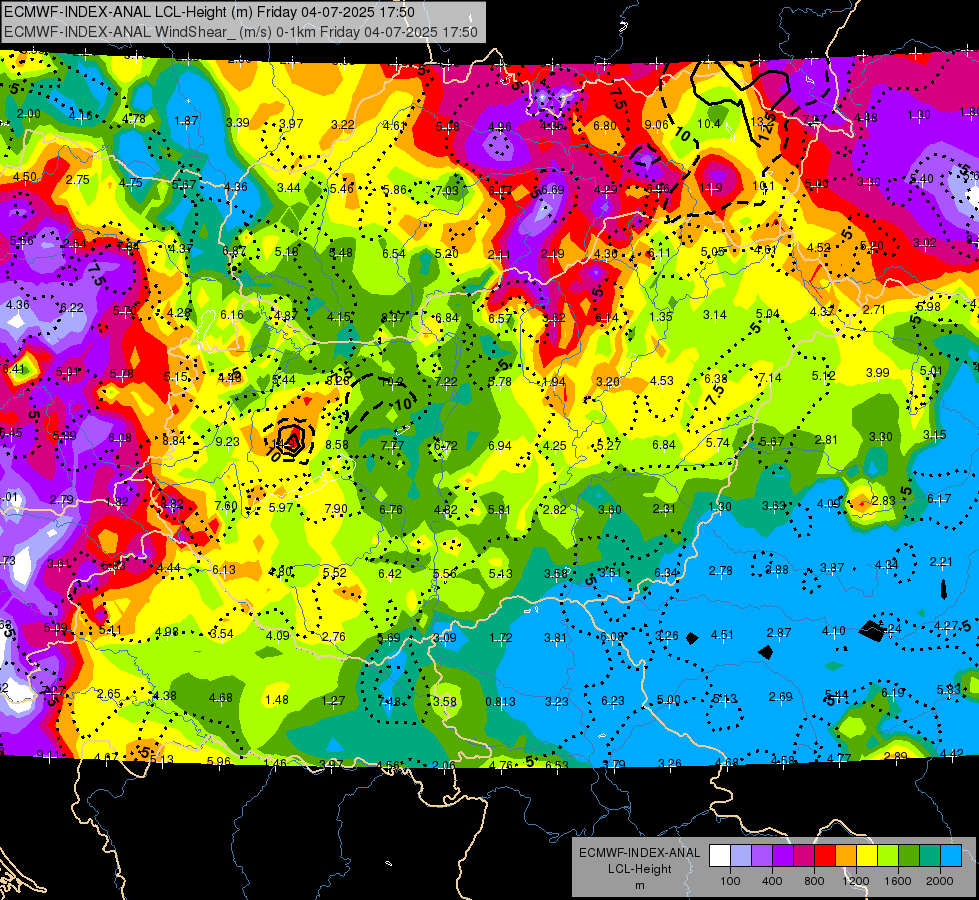
Task: Click the wind shear value 7.60
Action: coord(226,505)
